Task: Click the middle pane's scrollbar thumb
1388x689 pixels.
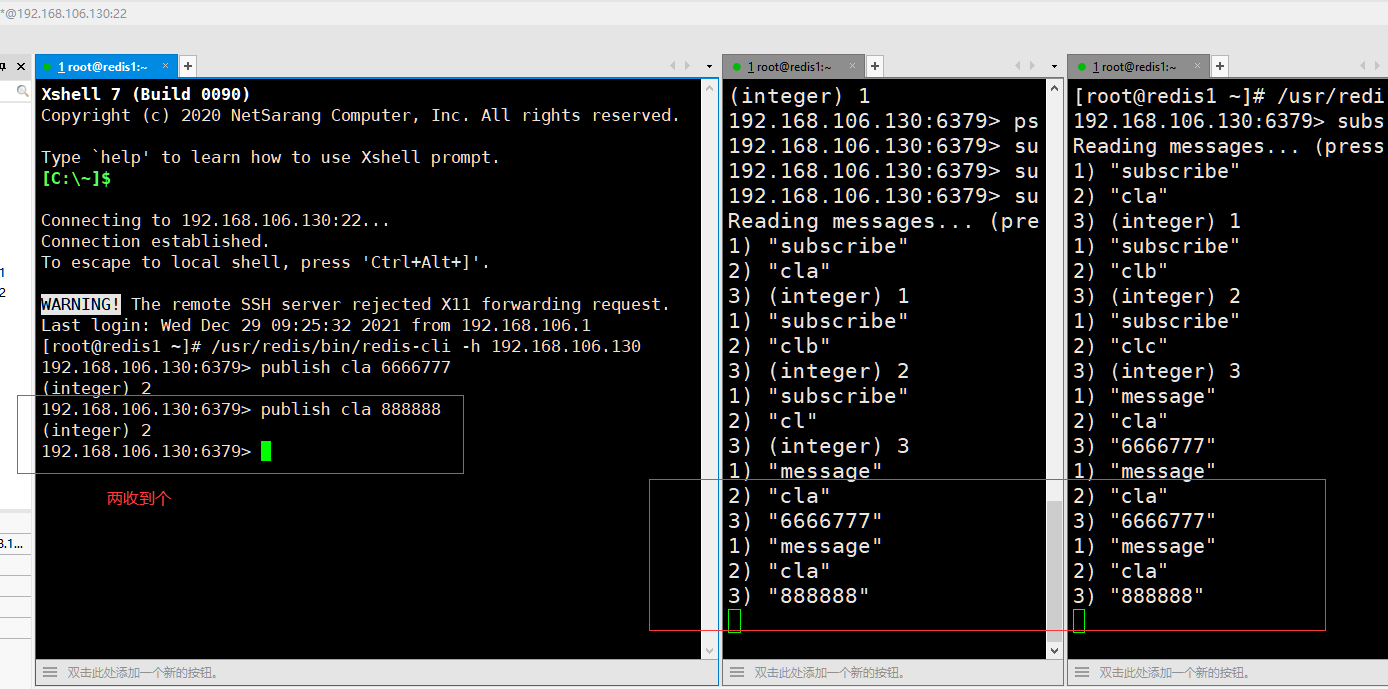Action: pos(1054,570)
